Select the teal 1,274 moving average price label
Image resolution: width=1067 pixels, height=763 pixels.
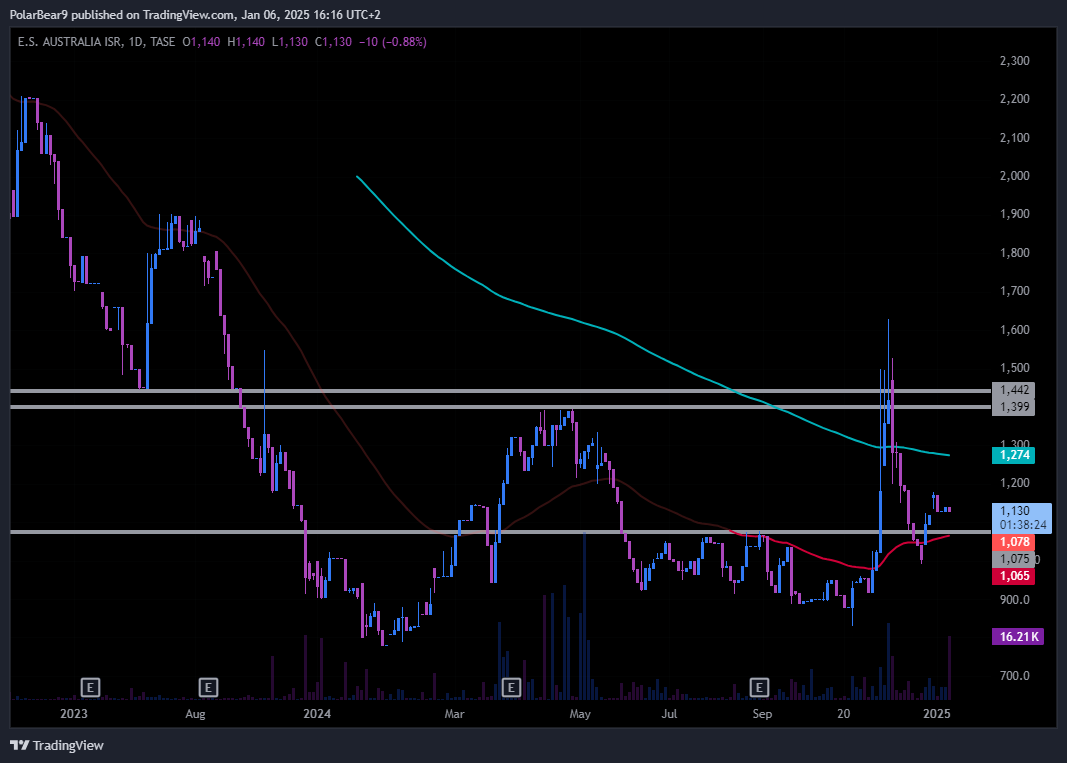(1015, 455)
